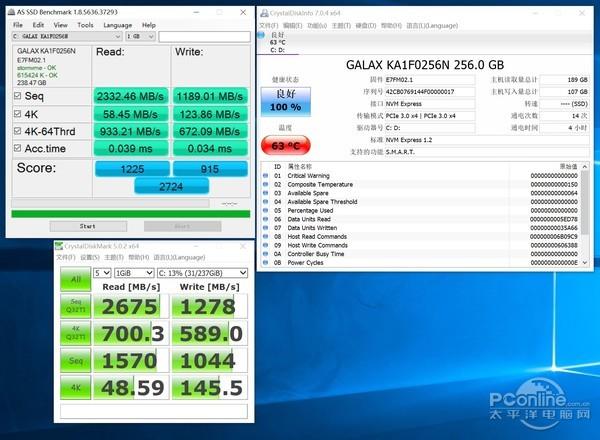Run the Seq Q32T1 test button
Image resolution: width=600 pixels, height=440 pixels.
(75, 306)
